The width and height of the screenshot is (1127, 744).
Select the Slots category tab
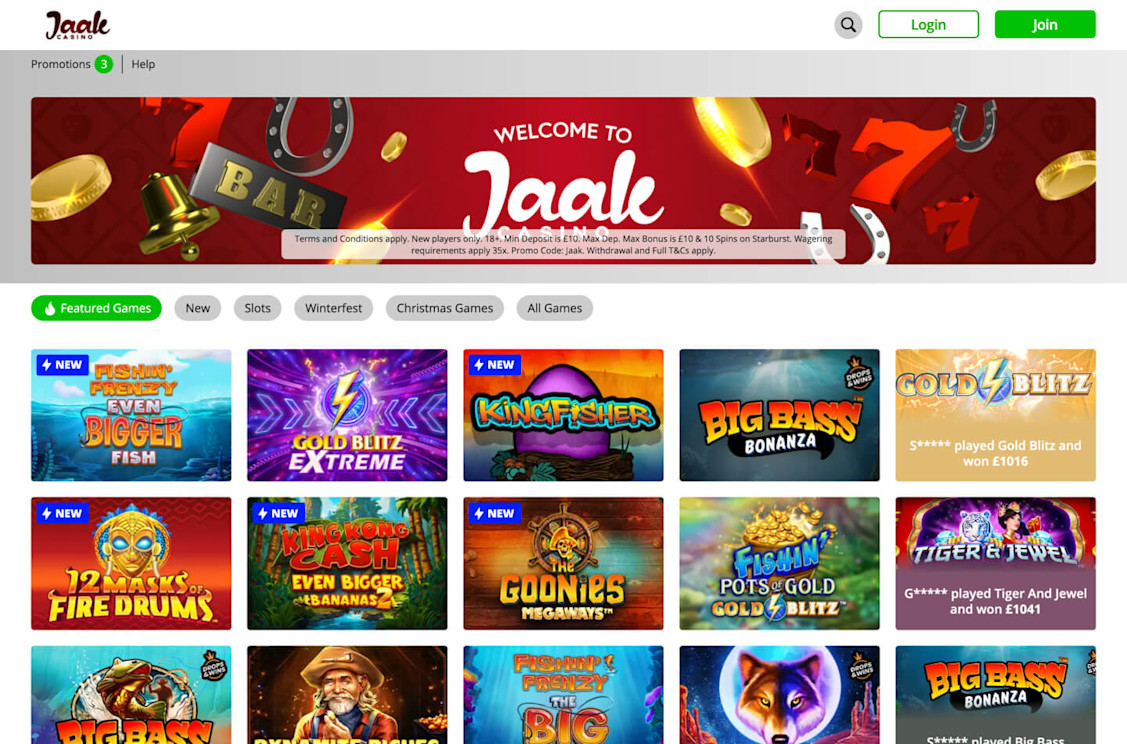point(257,308)
